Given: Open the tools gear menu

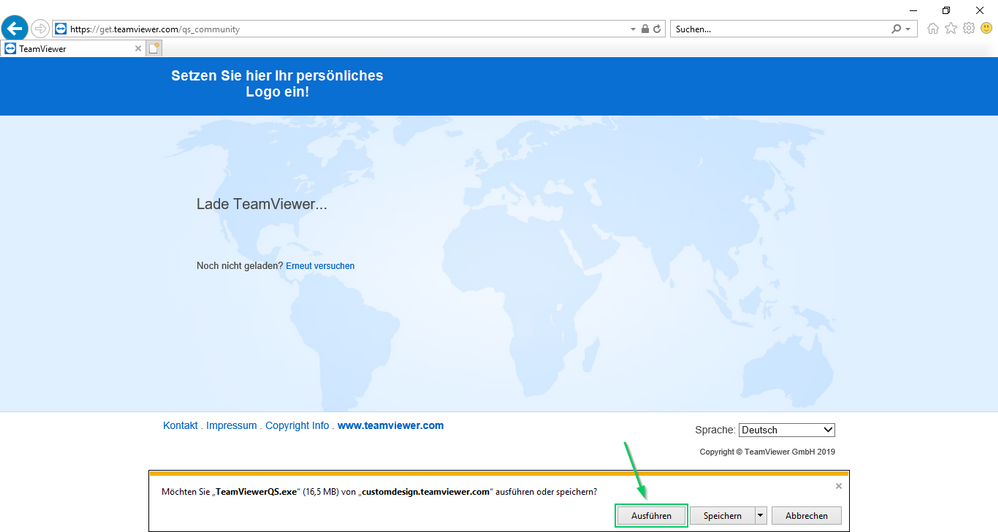Looking at the screenshot, I should point(969,28).
